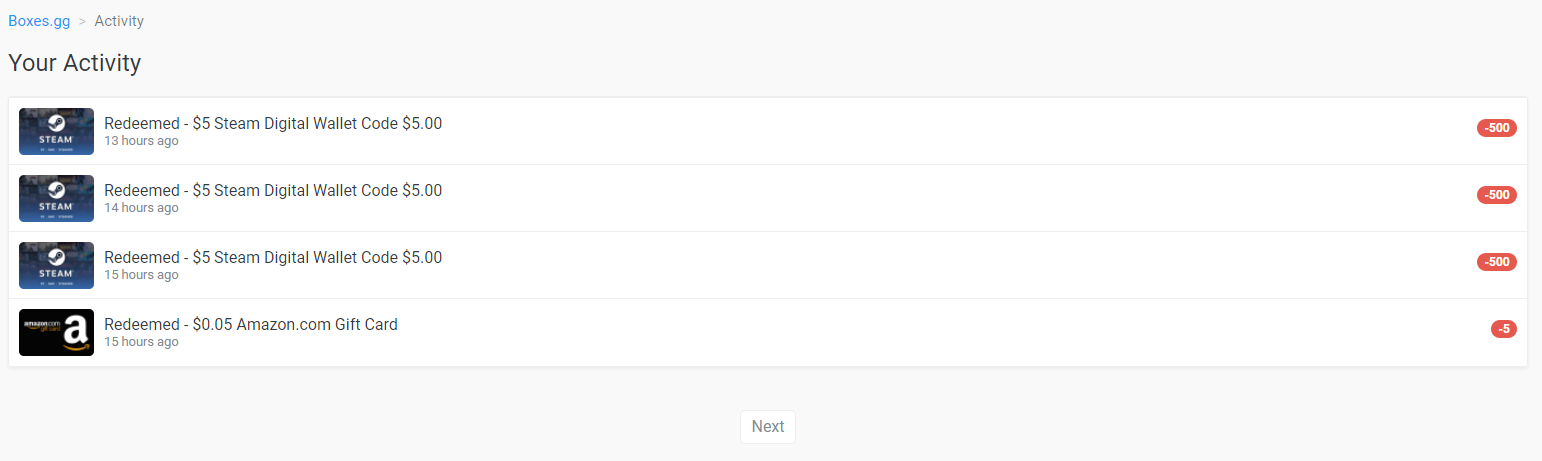This screenshot has width=1542, height=461.
Task: Click the -500 badge on the 13-hour entry
Action: point(1497,128)
